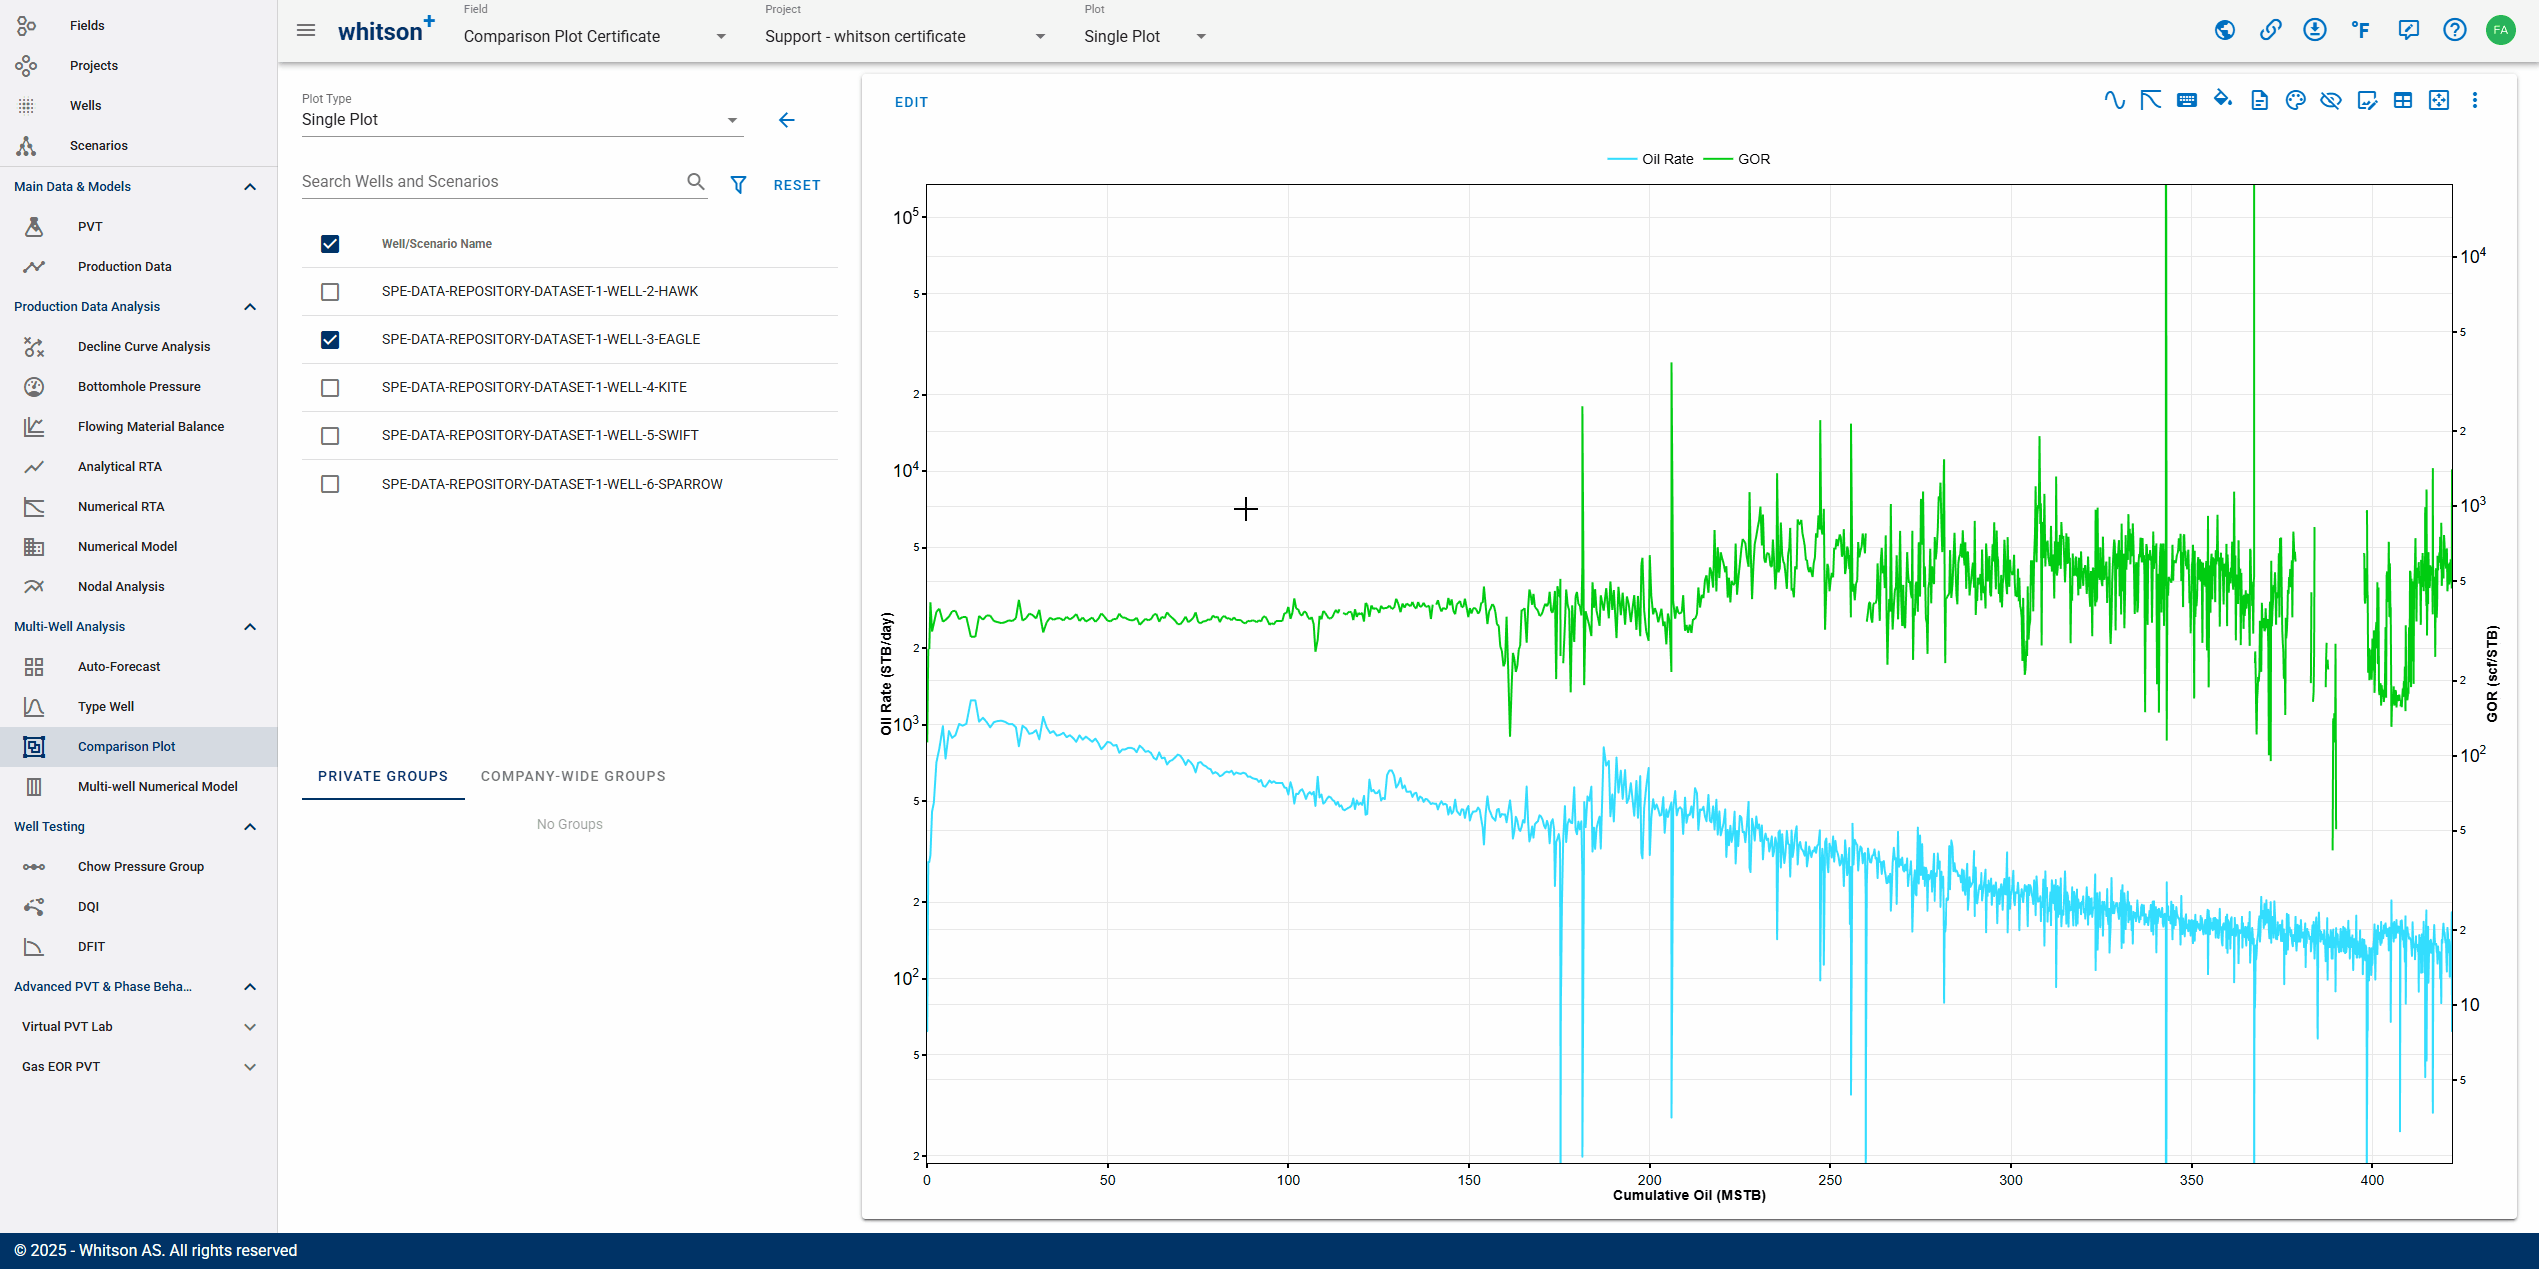
Task: Go to Wells page
Action: pos(86,105)
